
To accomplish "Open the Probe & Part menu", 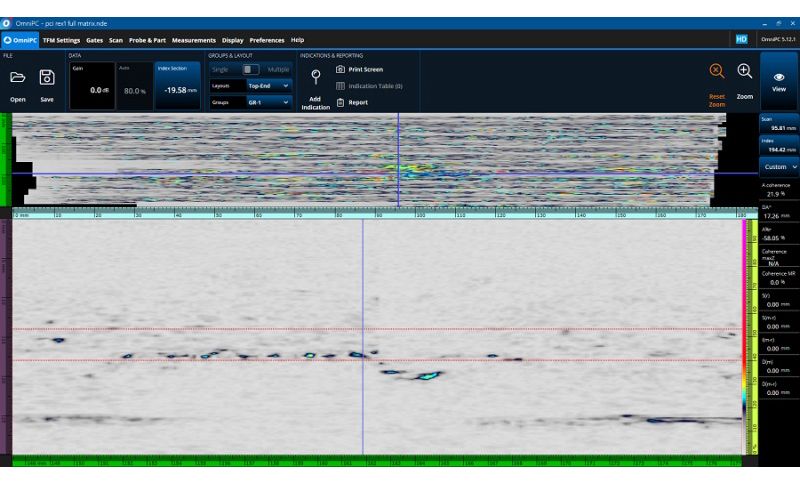I will pyautogui.click(x=147, y=40).
